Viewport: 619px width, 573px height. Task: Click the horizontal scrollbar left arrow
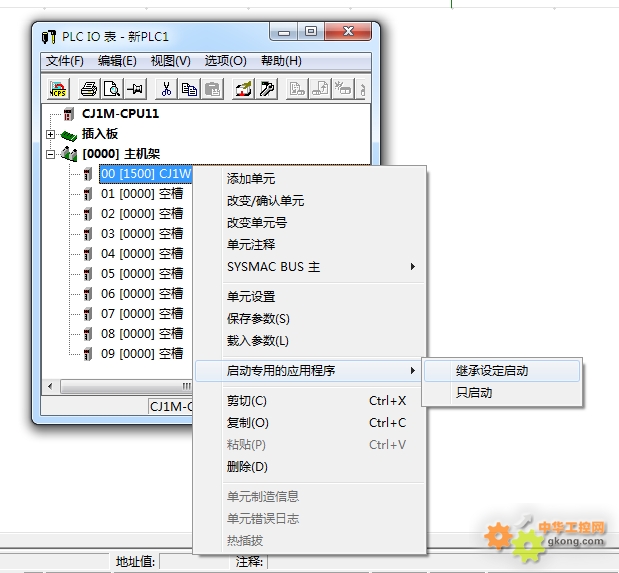tap(51, 386)
